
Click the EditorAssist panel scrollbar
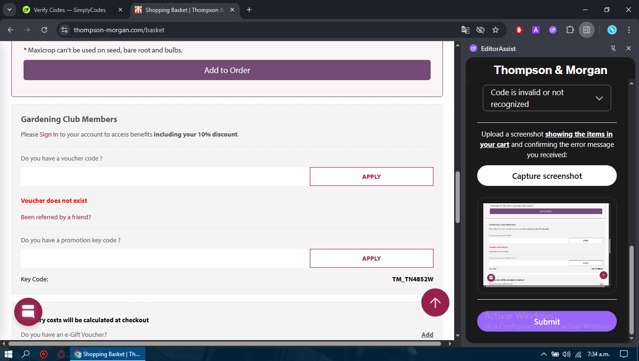pos(631,289)
